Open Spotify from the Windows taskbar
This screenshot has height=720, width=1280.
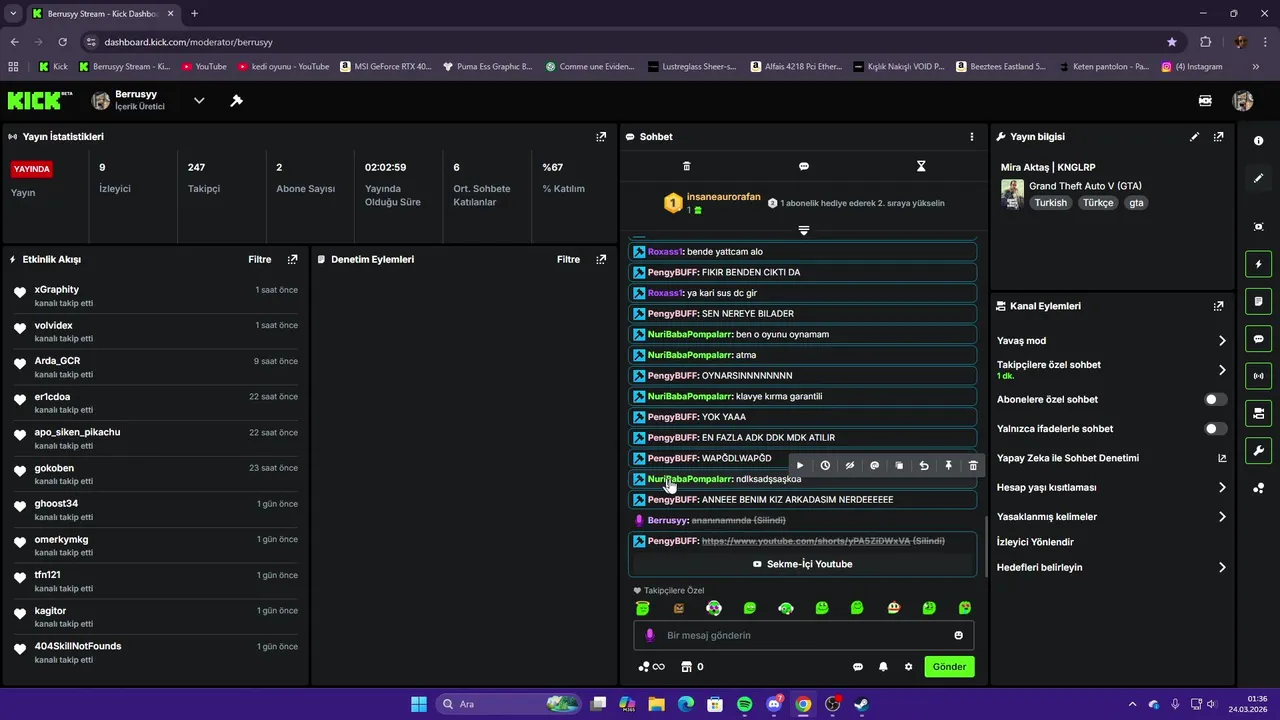(x=745, y=704)
